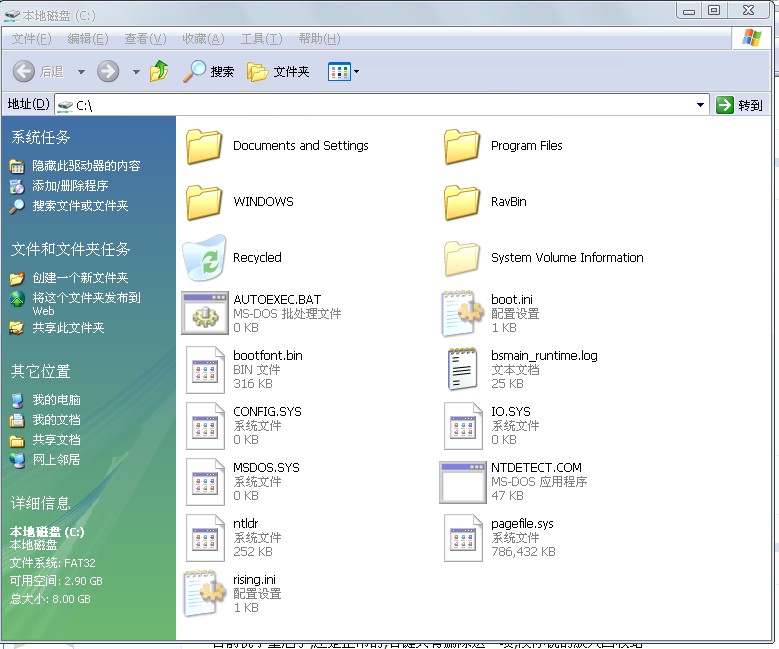Click Search files or folders (搜索文件或文件夹)
Viewport: 779px width, 649px height.
pyautogui.click(x=80, y=205)
